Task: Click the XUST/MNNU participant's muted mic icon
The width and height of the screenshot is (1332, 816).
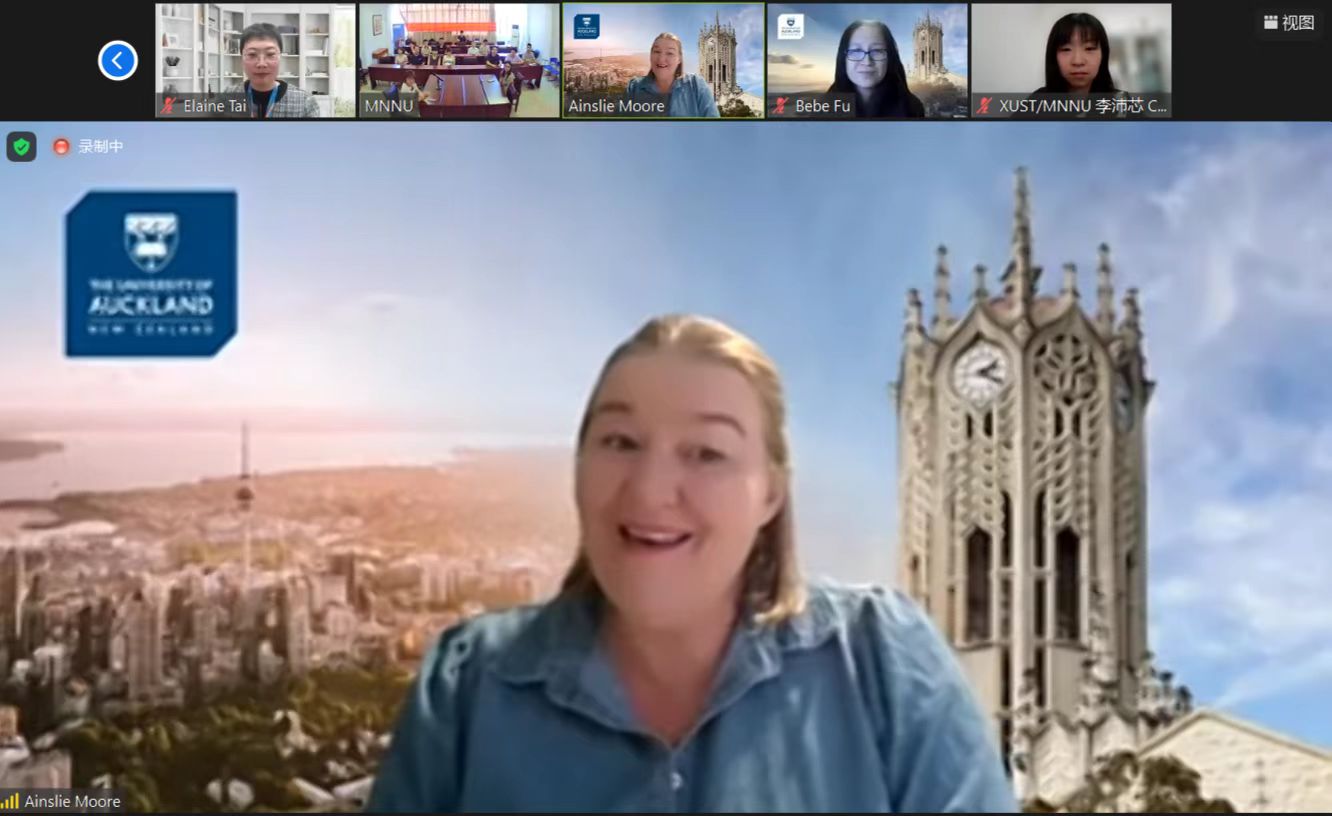Action: click(984, 106)
